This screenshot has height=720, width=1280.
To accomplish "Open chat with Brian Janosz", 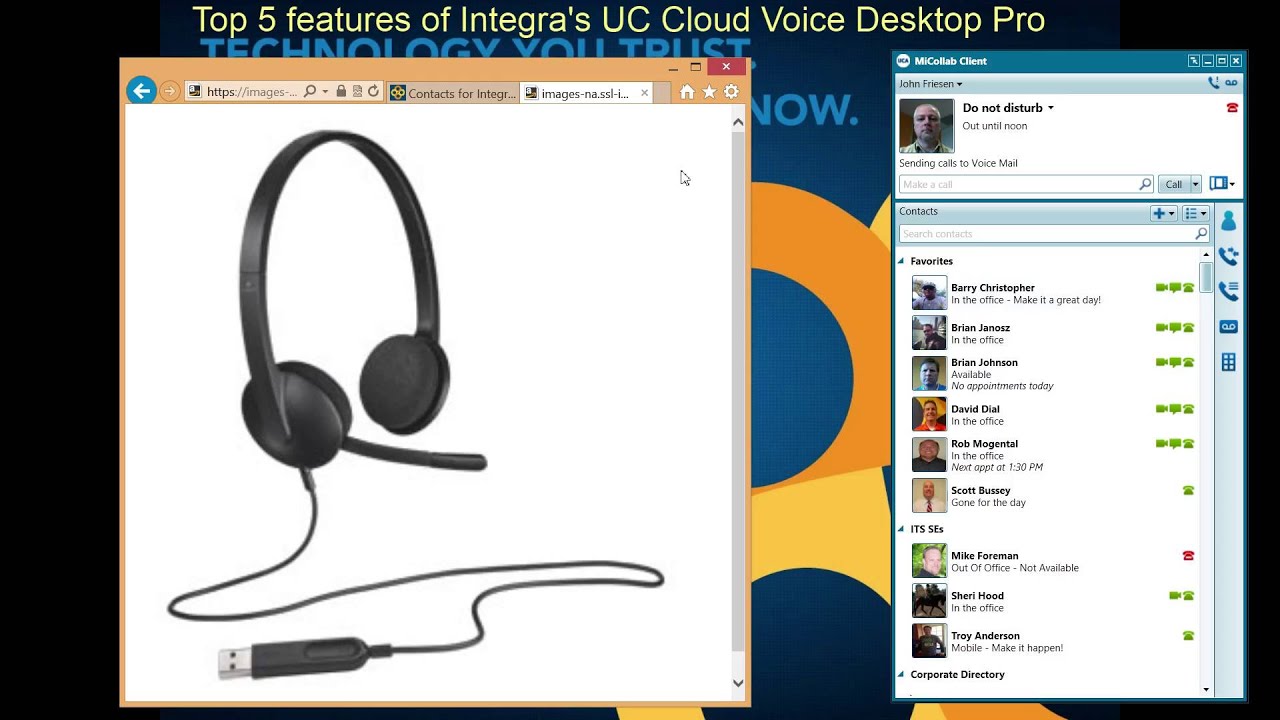I will click(x=1175, y=328).
